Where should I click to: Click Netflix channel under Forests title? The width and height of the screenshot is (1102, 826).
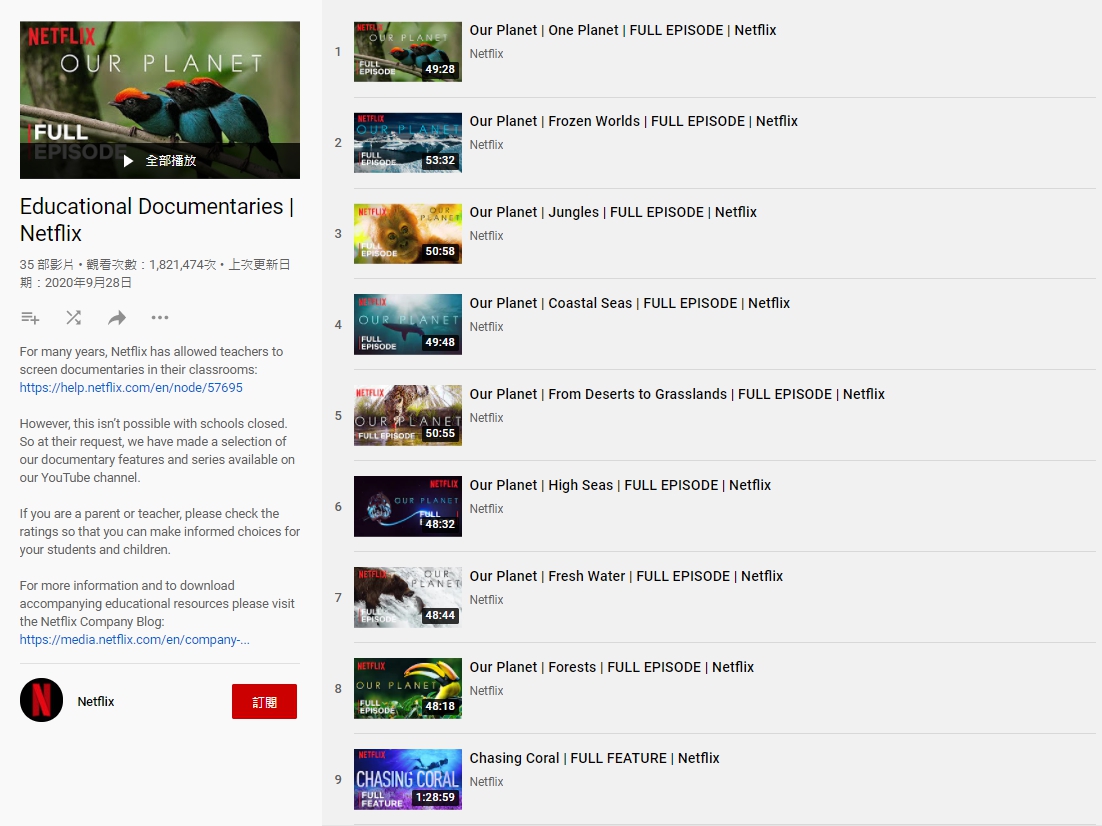486,691
